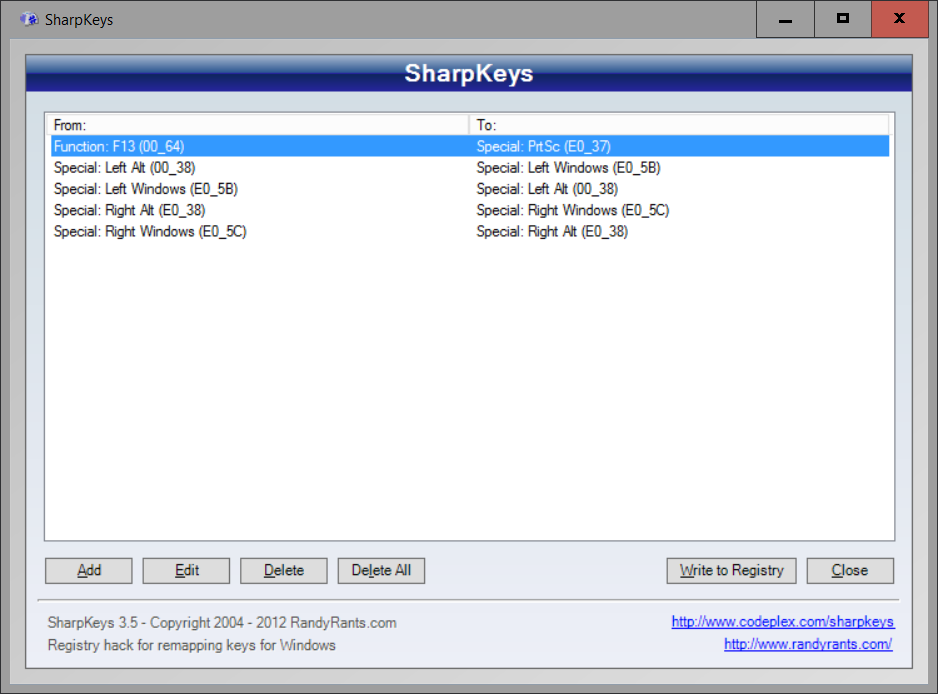Select the Left Alt (00_38) source row

pos(124,168)
